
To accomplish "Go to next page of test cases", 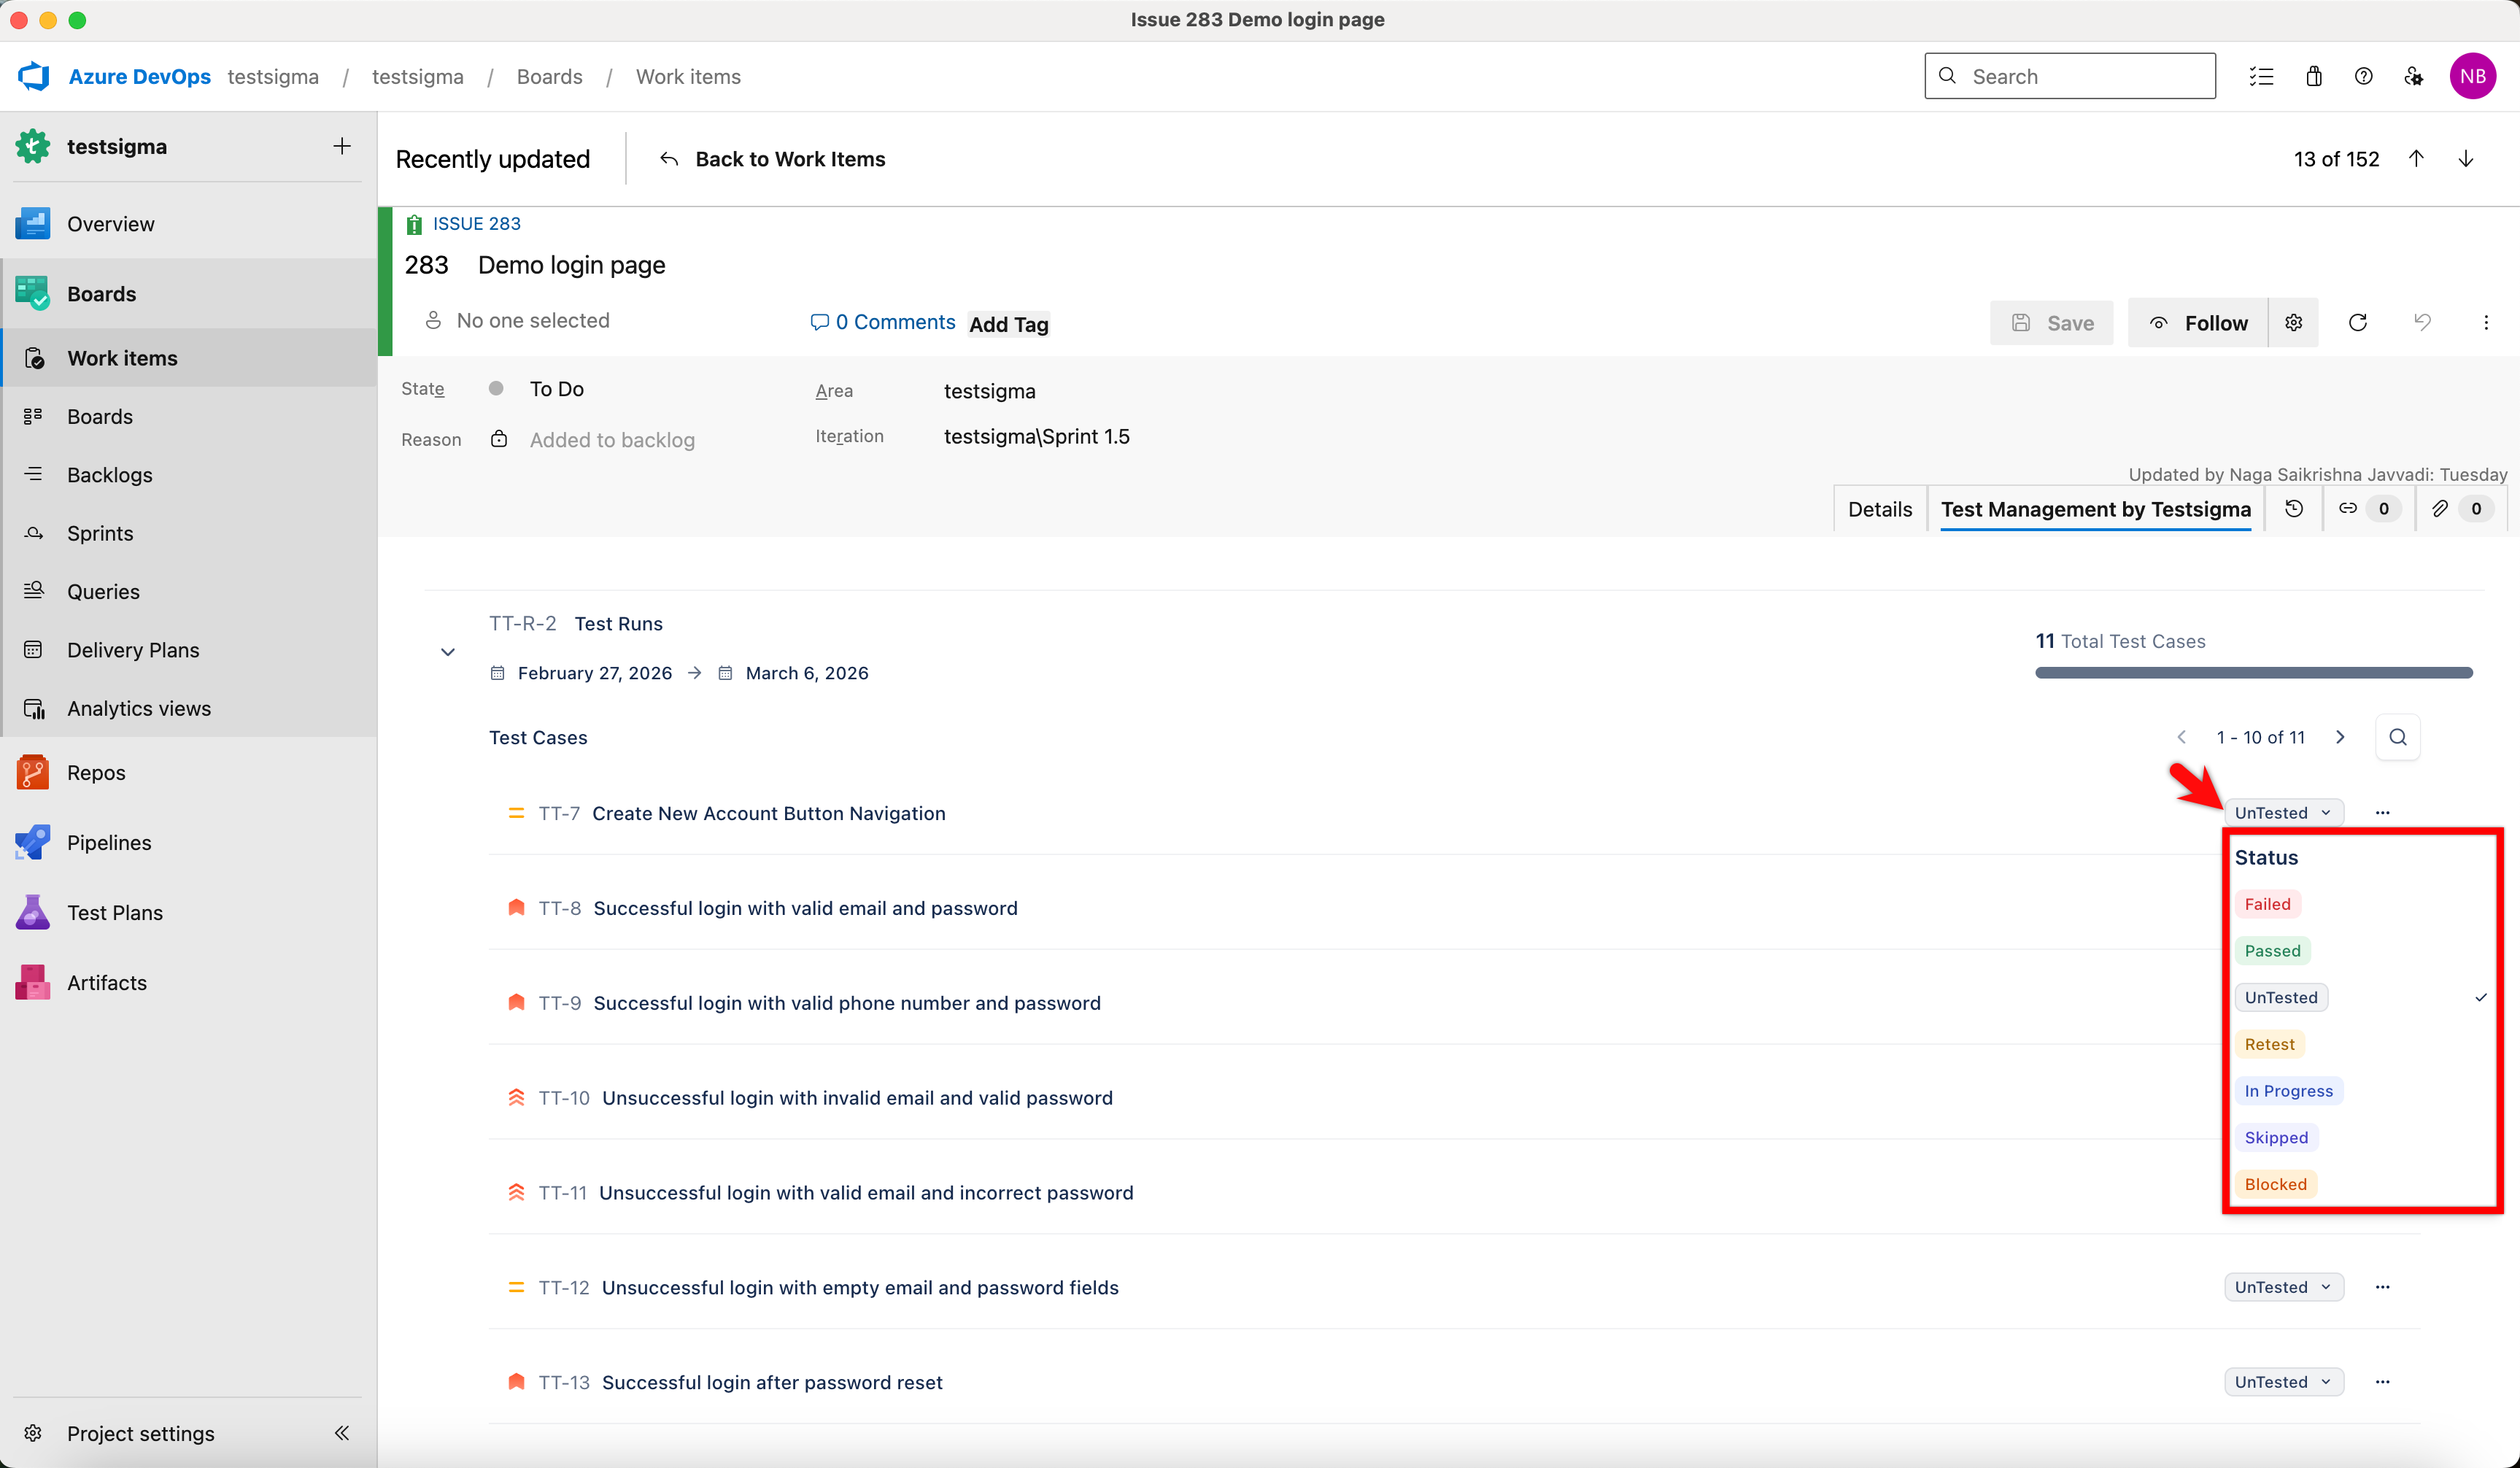I will (x=2340, y=737).
